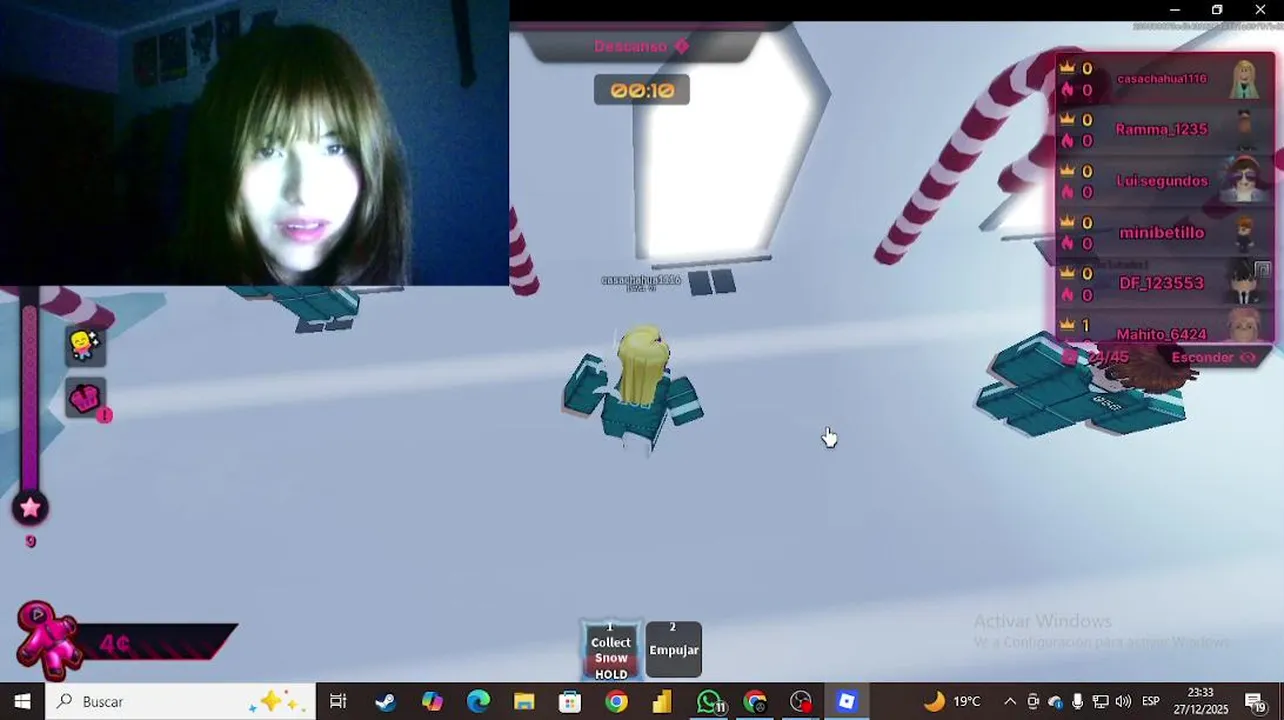Viewport: 1284px width, 720px height.
Task: Click casachahua1116 avatar thumbnail
Action: click(x=1245, y=79)
